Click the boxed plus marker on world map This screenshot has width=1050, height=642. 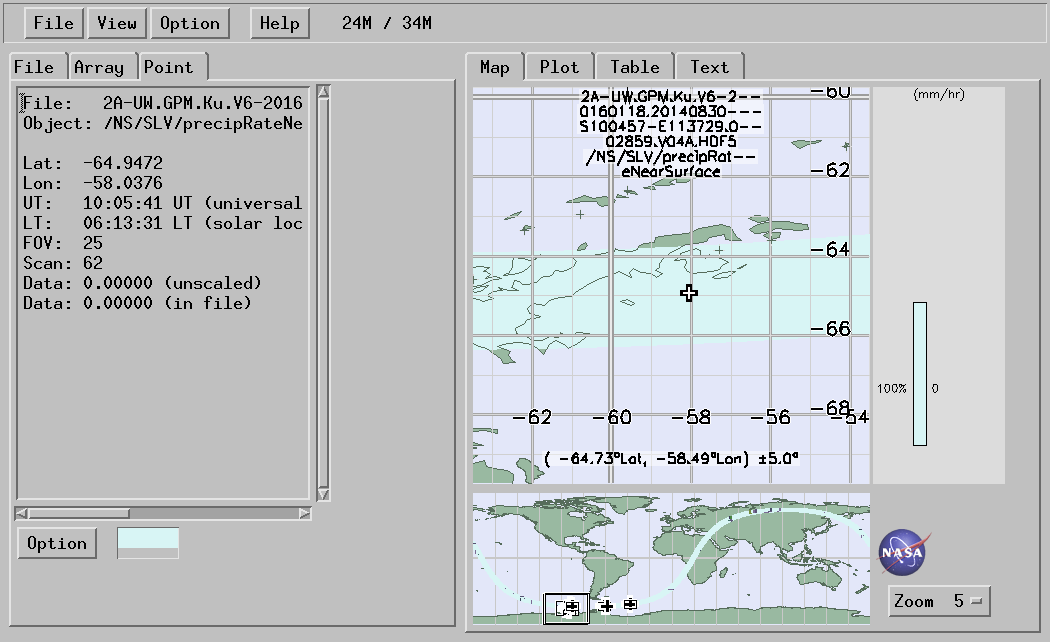coord(630,605)
